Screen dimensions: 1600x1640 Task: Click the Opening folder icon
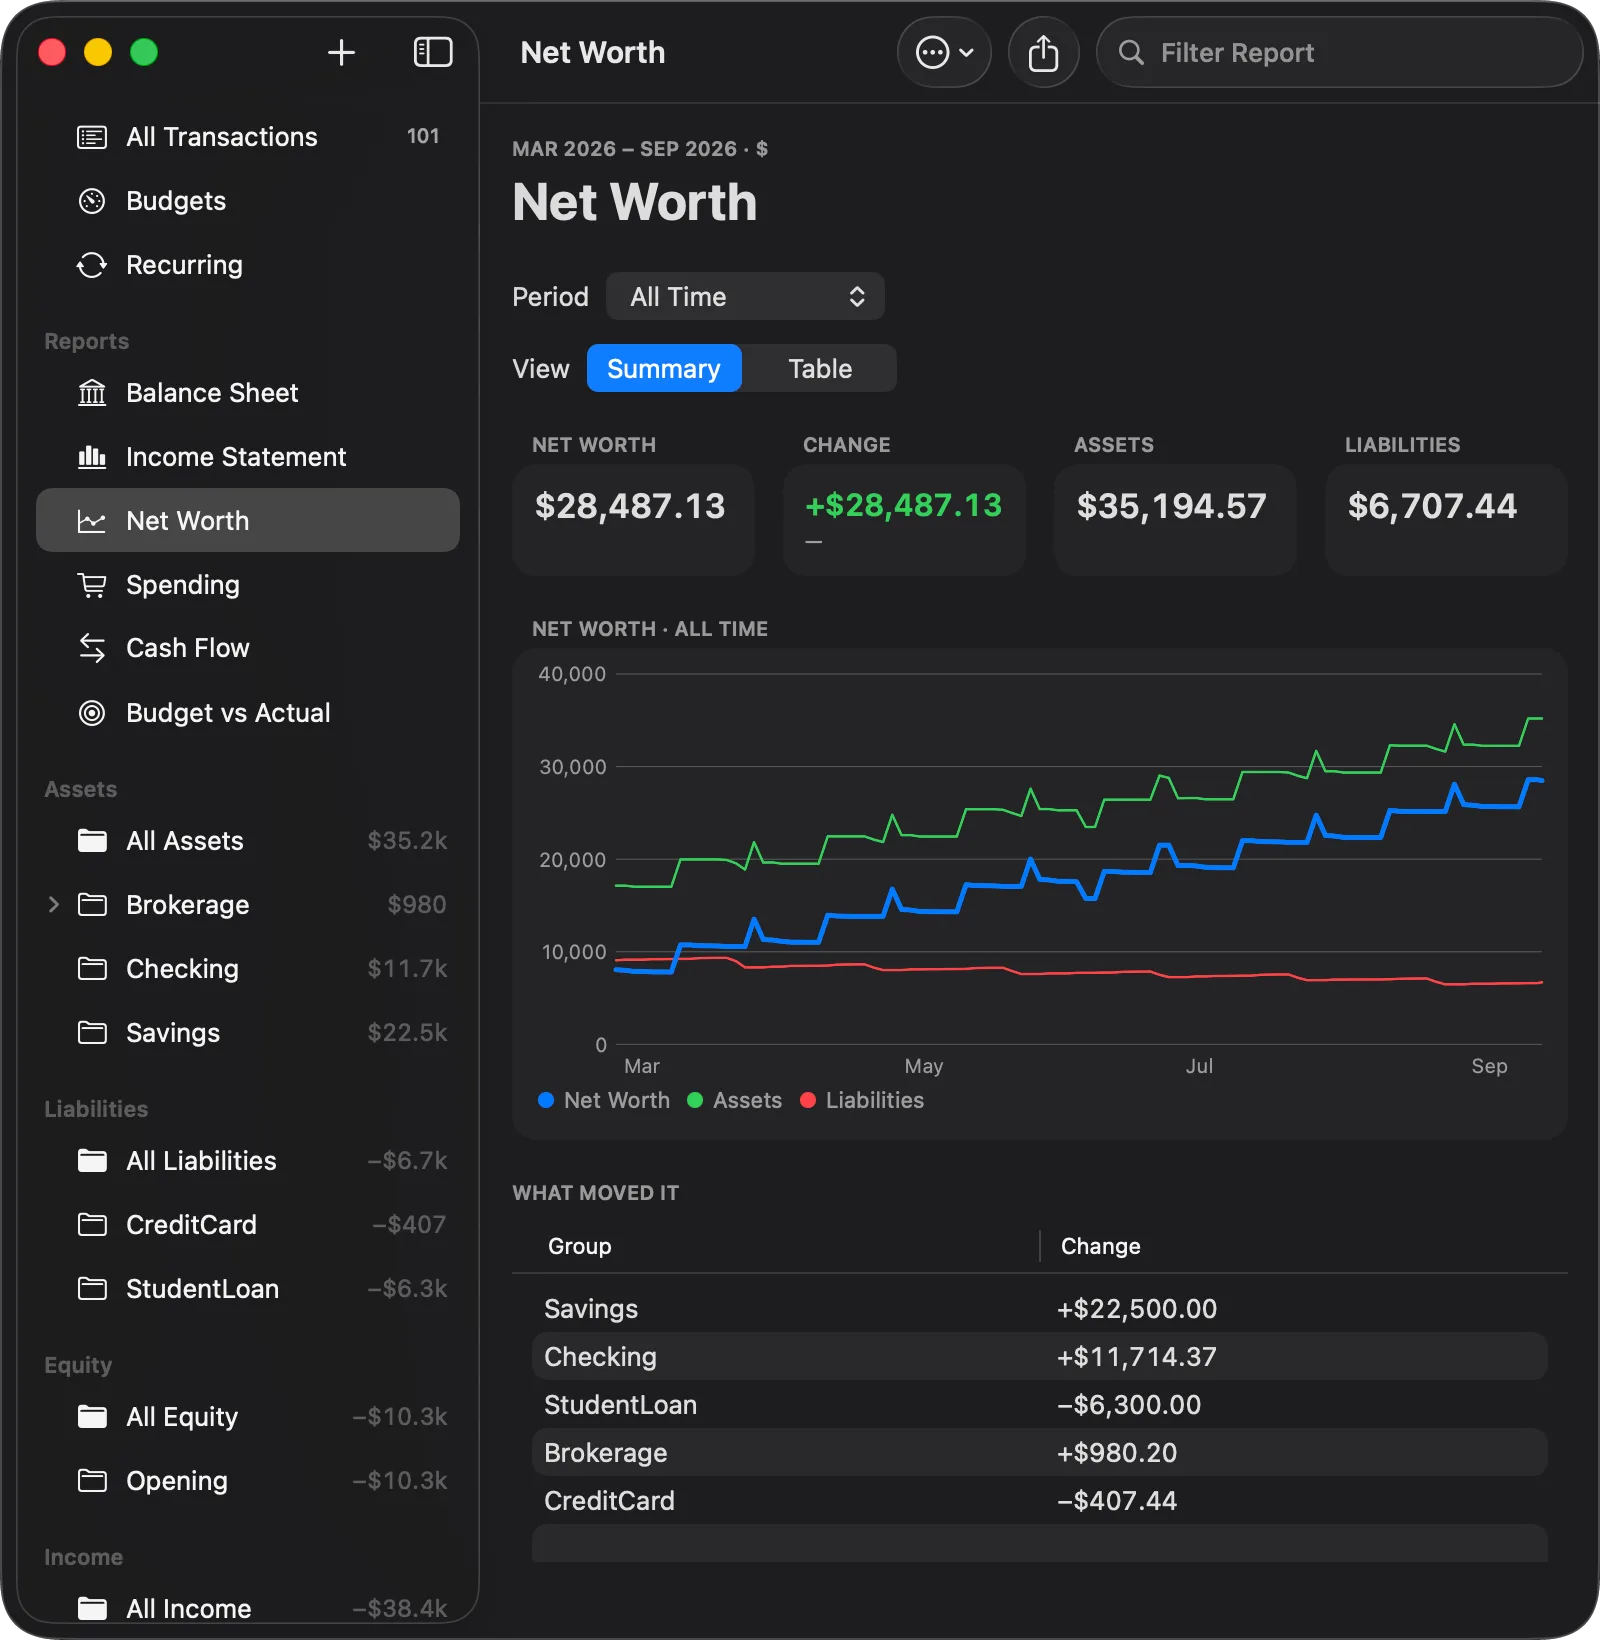point(92,1481)
